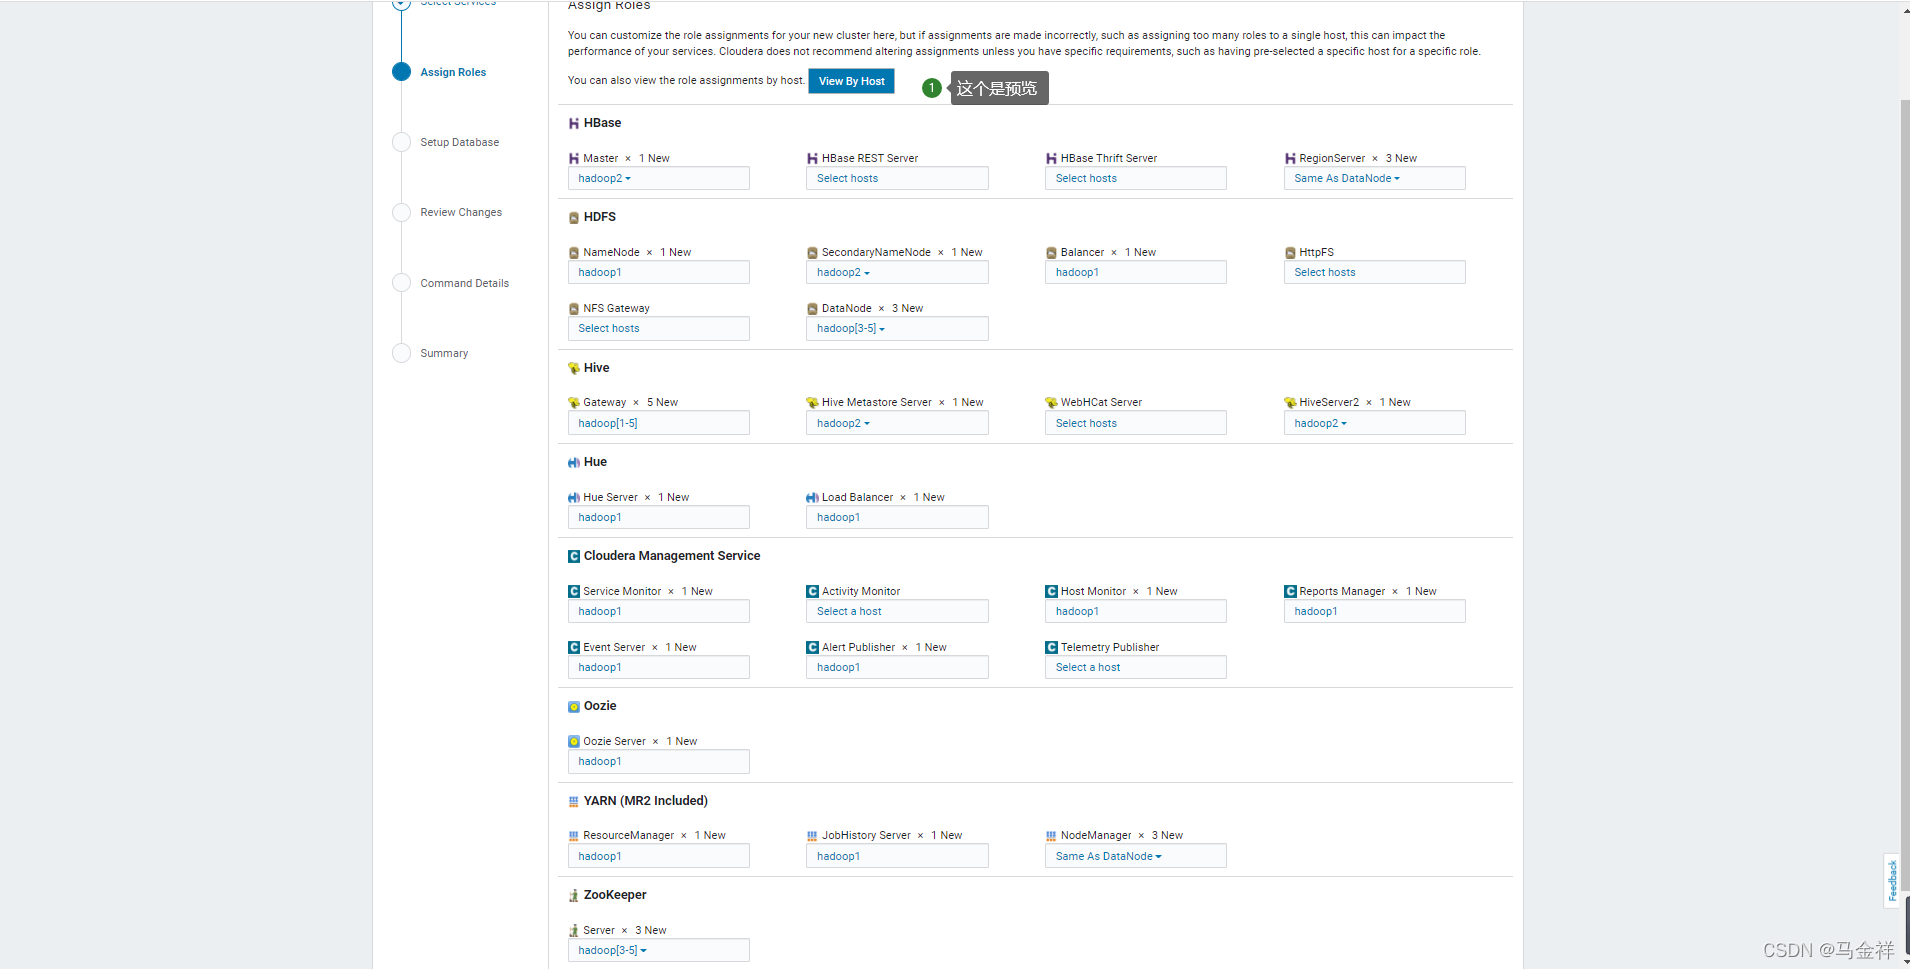
Task: Open the Hive Gateway hadoop[1-5] host selector
Action: pyautogui.click(x=659, y=423)
